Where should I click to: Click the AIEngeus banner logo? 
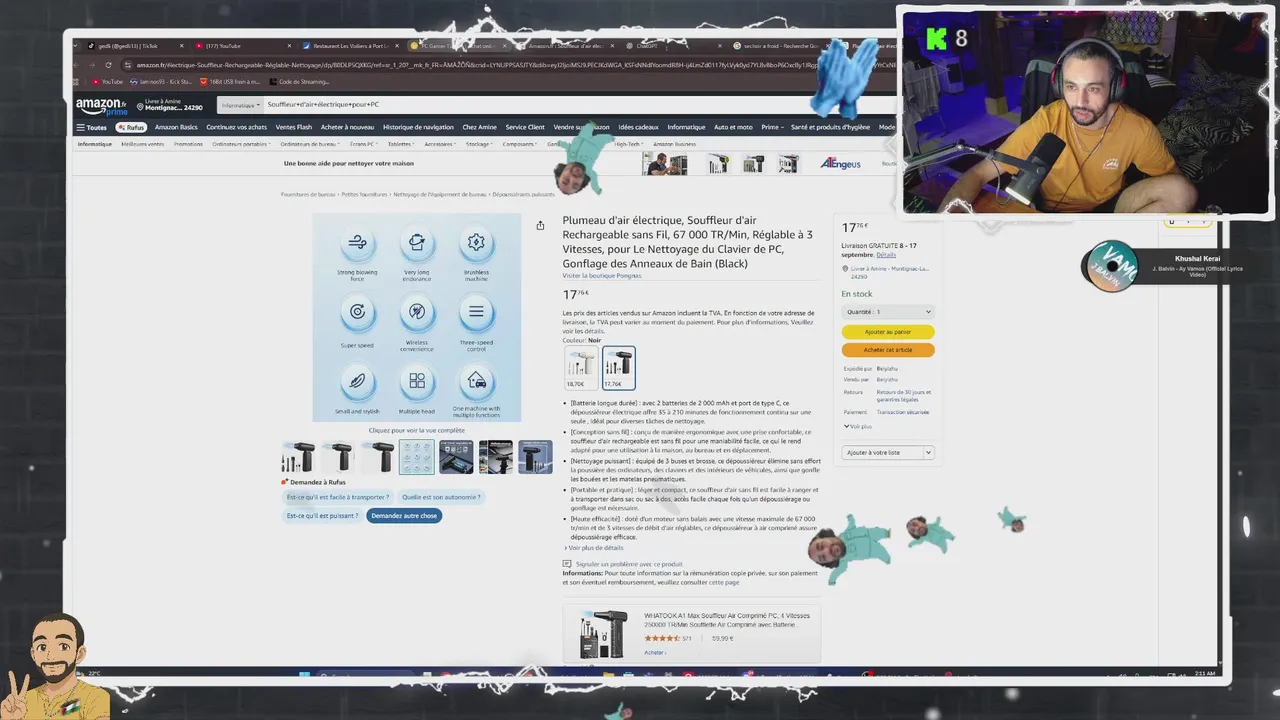pyautogui.click(x=840, y=163)
